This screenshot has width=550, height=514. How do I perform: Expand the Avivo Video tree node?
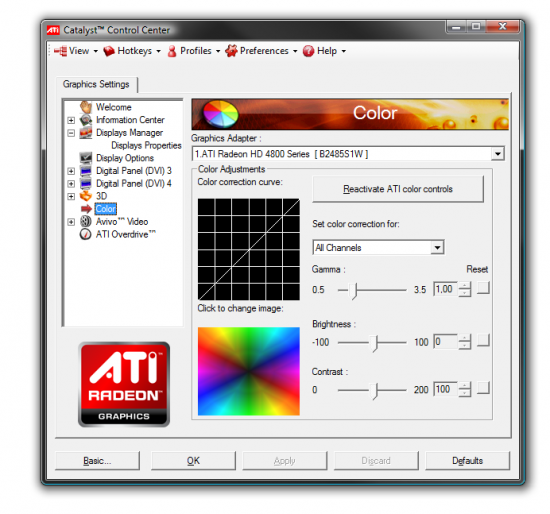[71, 222]
